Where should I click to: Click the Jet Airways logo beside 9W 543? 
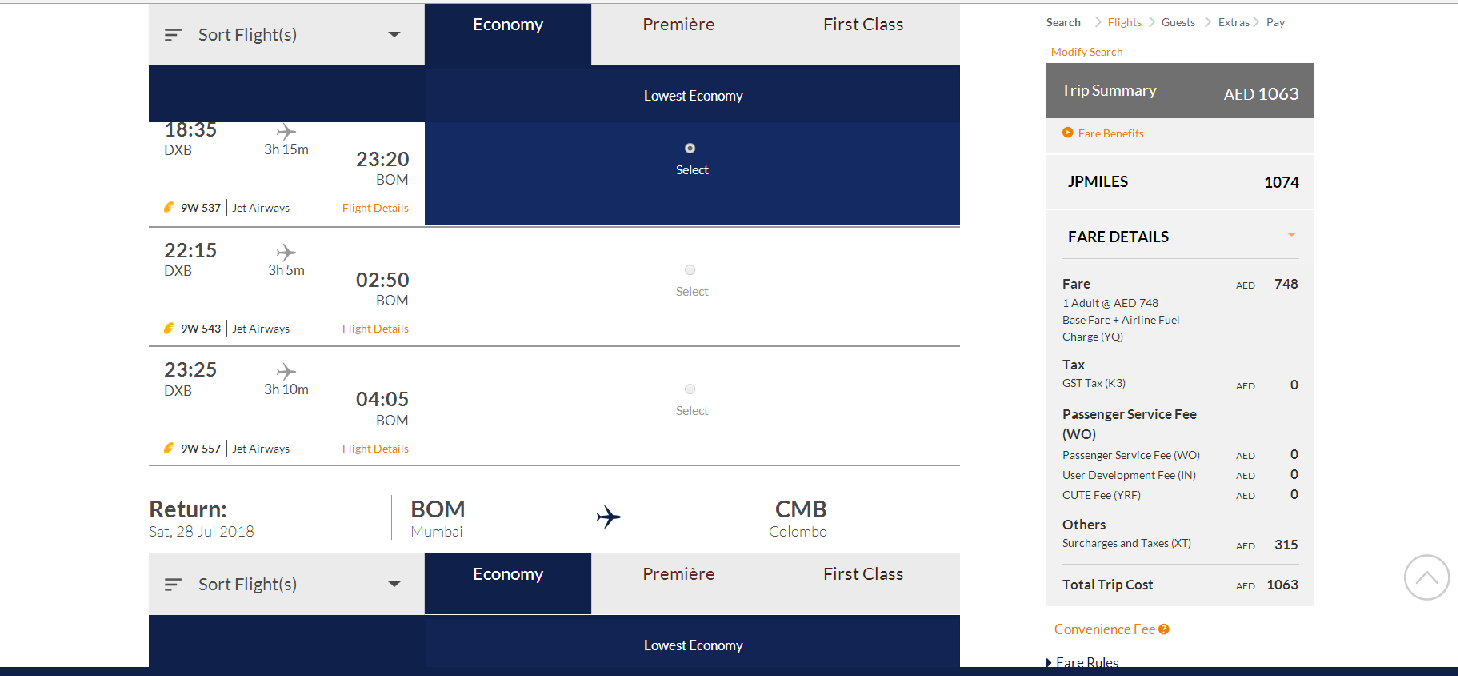click(x=169, y=328)
